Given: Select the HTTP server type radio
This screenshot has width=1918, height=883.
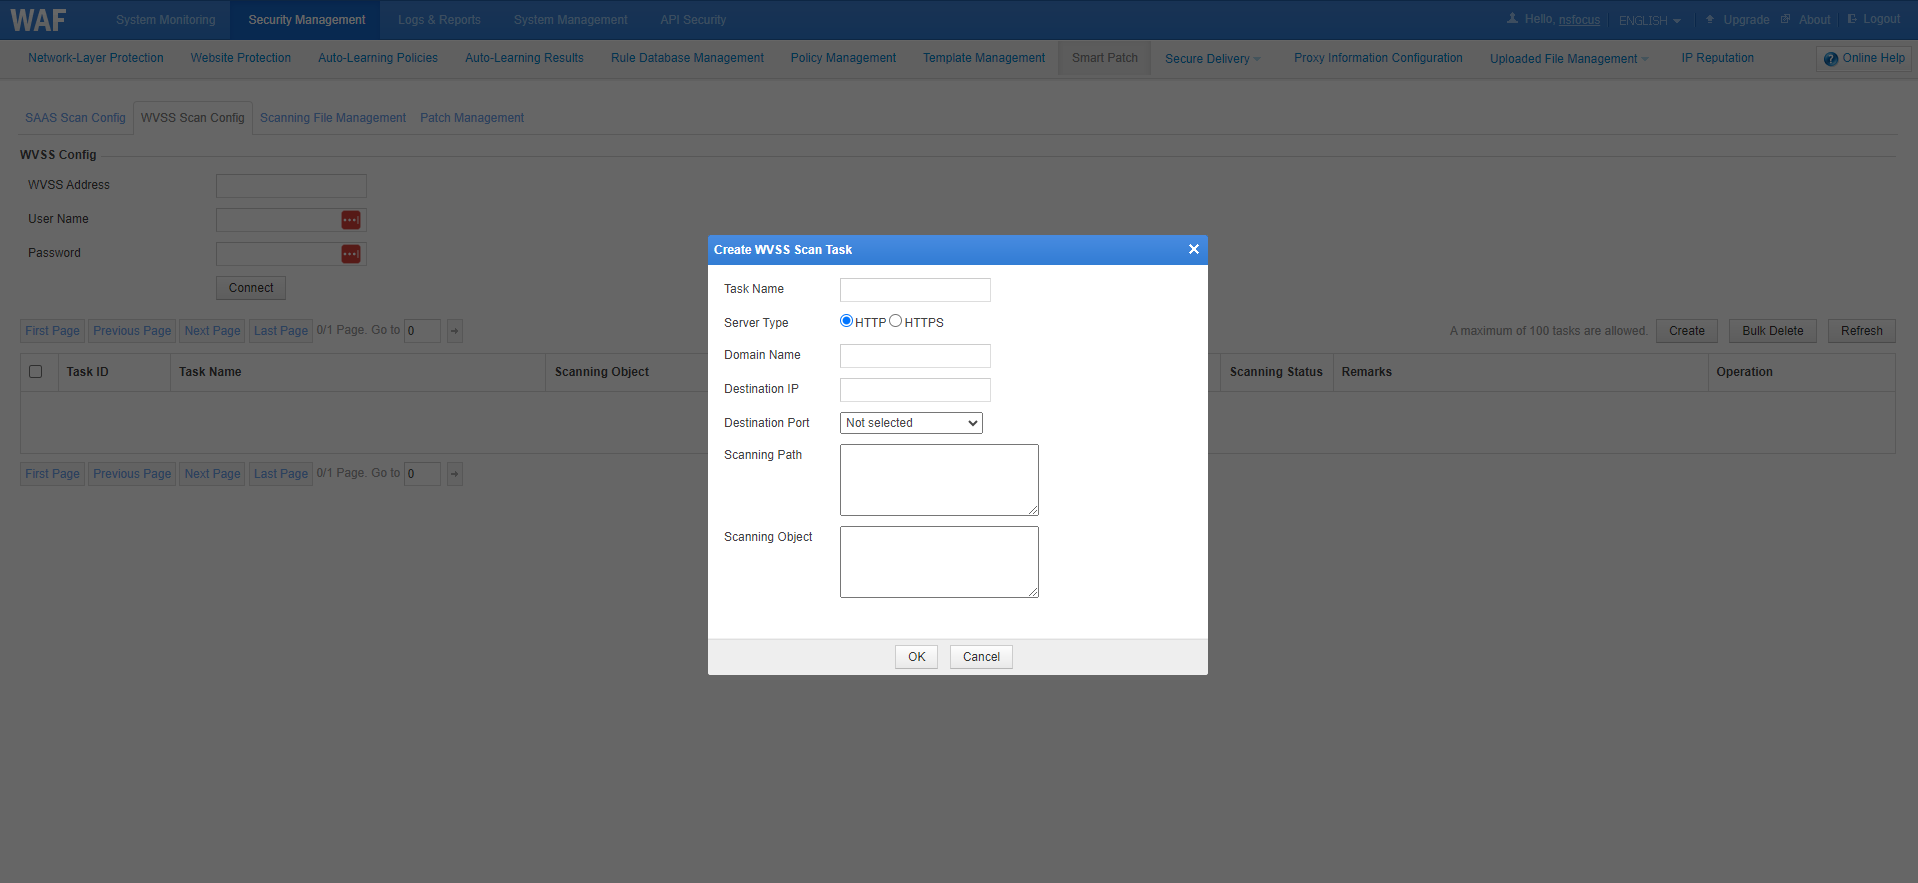Looking at the screenshot, I should coord(847,321).
